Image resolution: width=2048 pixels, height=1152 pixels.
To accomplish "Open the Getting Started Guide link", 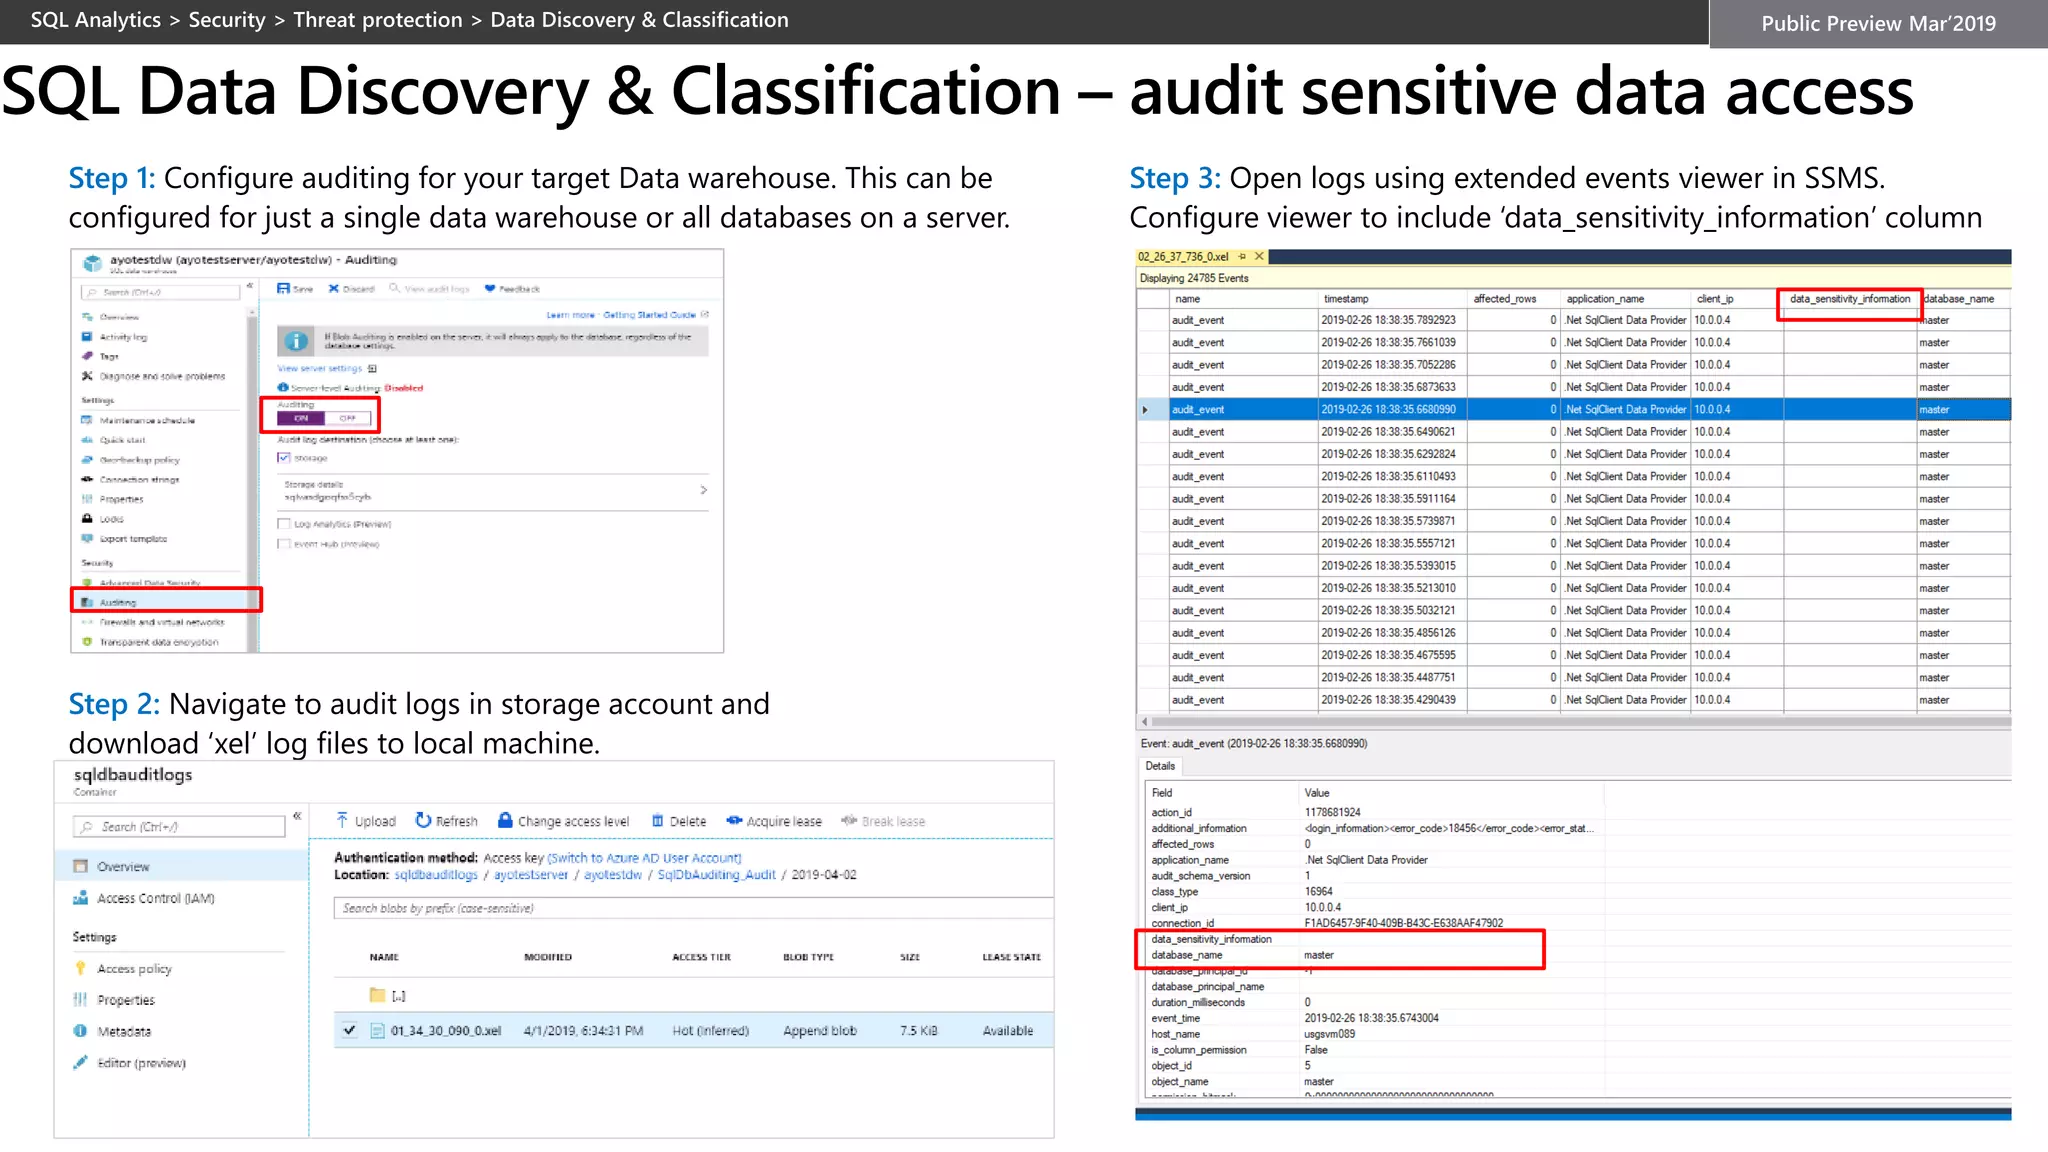I will pyautogui.click(x=649, y=315).
